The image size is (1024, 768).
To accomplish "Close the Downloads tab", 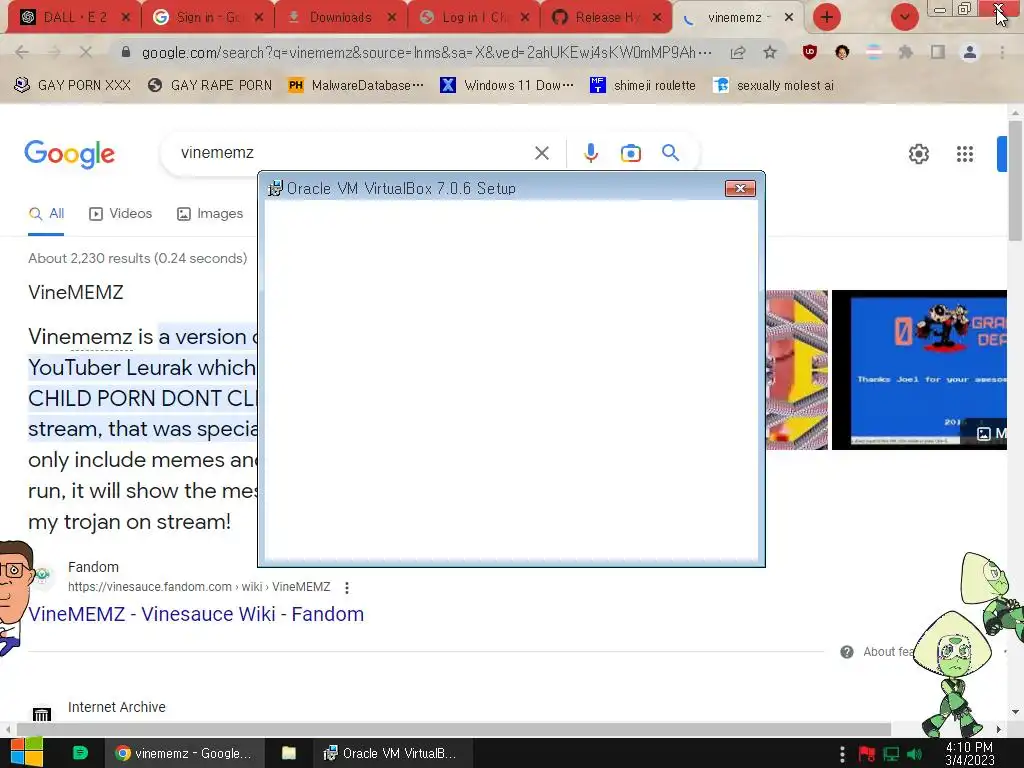I will coord(392,17).
